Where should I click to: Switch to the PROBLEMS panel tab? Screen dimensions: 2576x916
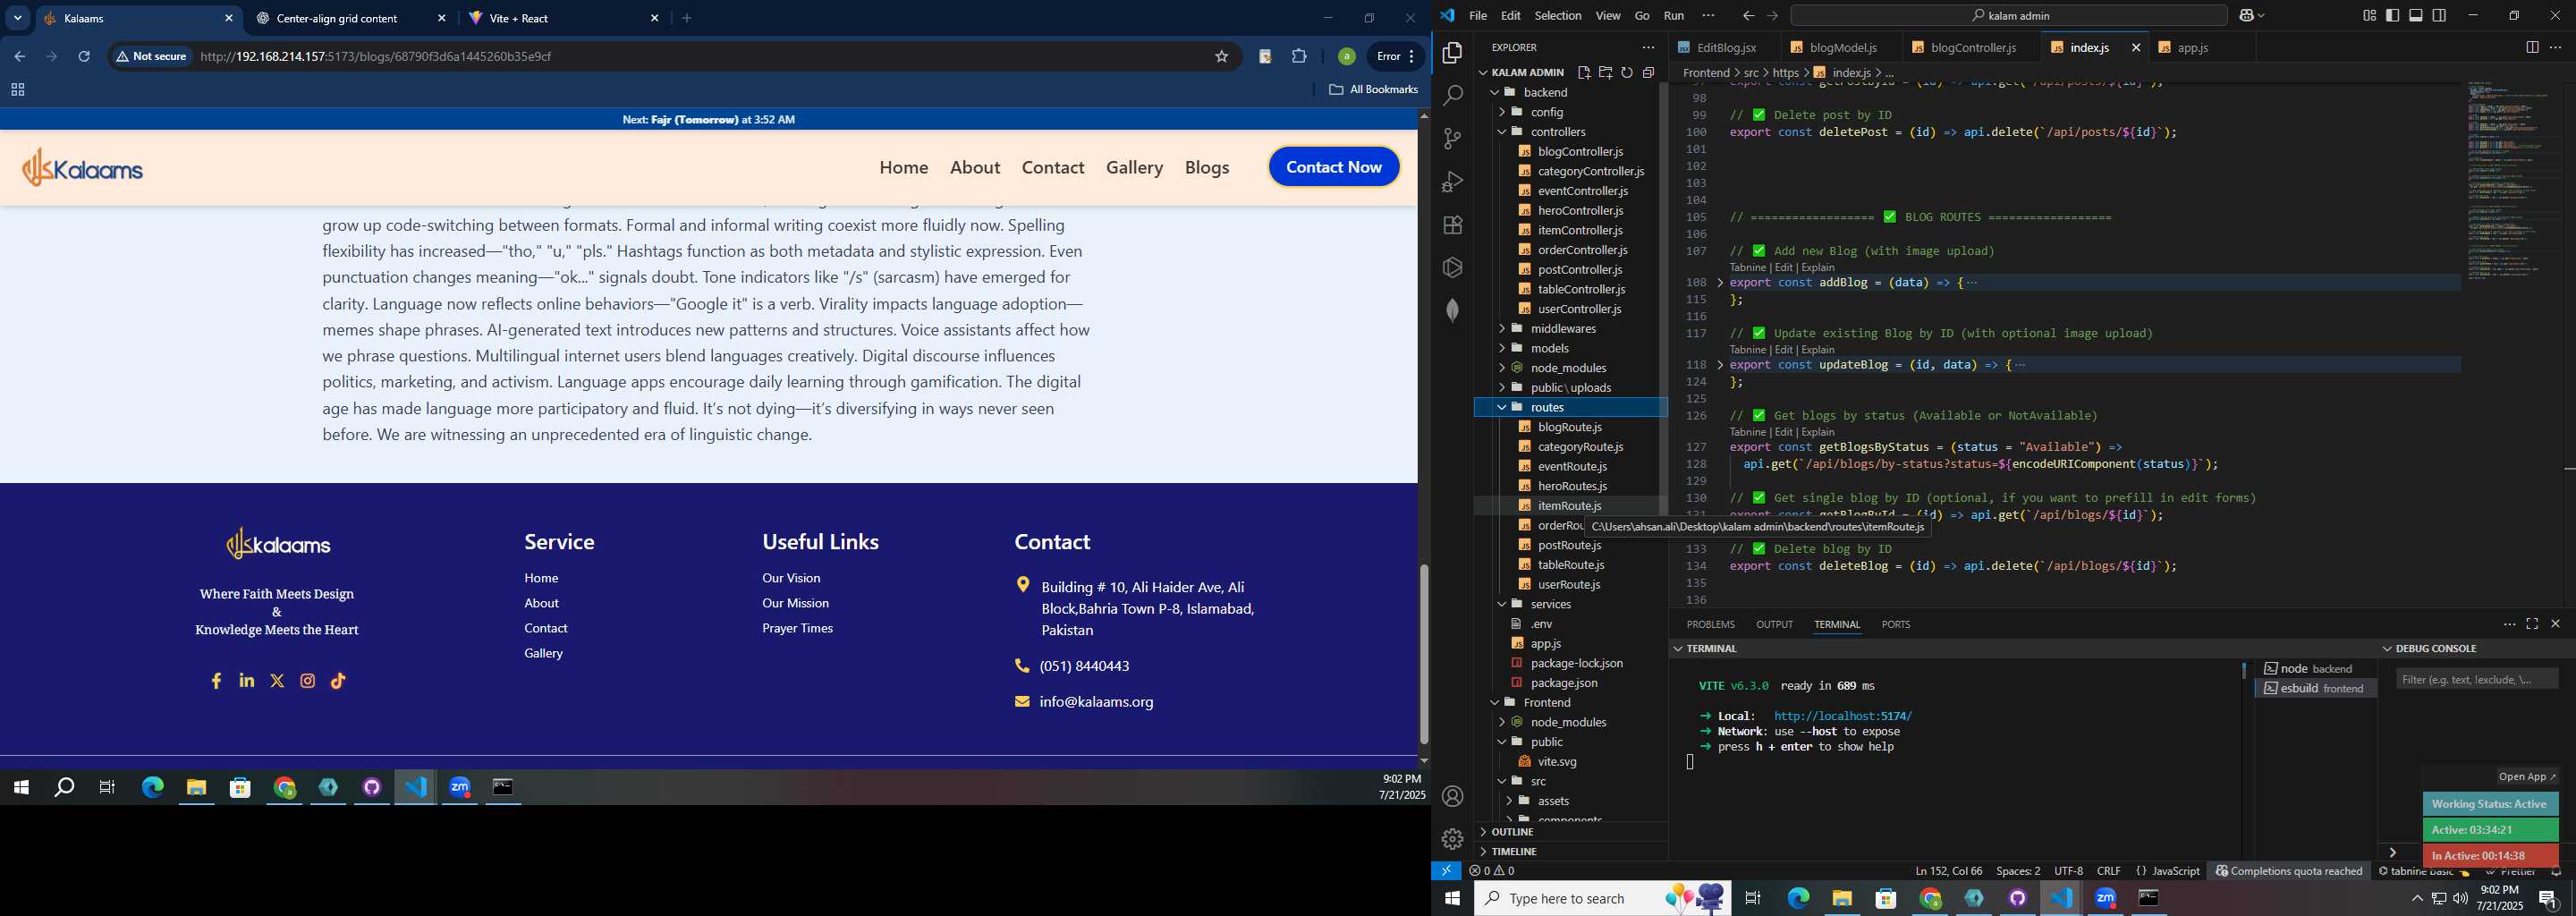coord(1710,624)
